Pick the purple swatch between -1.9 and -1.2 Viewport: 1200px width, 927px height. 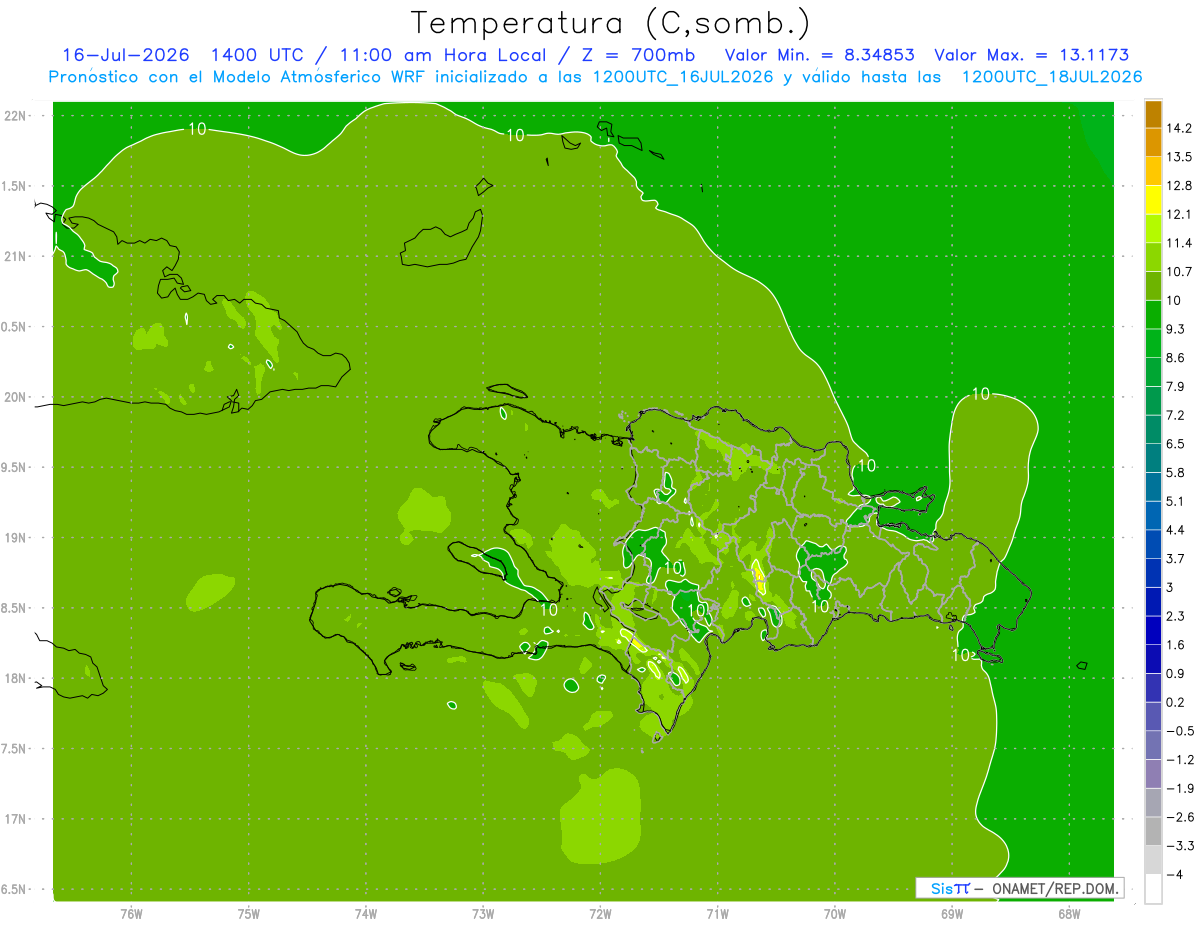pyautogui.click(x=1153, y=774)
